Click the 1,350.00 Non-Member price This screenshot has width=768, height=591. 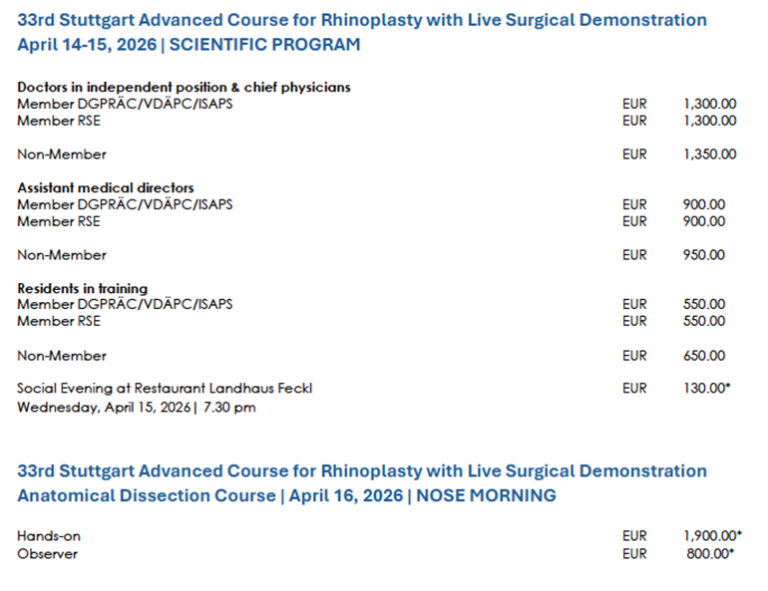tap(710, 155)
